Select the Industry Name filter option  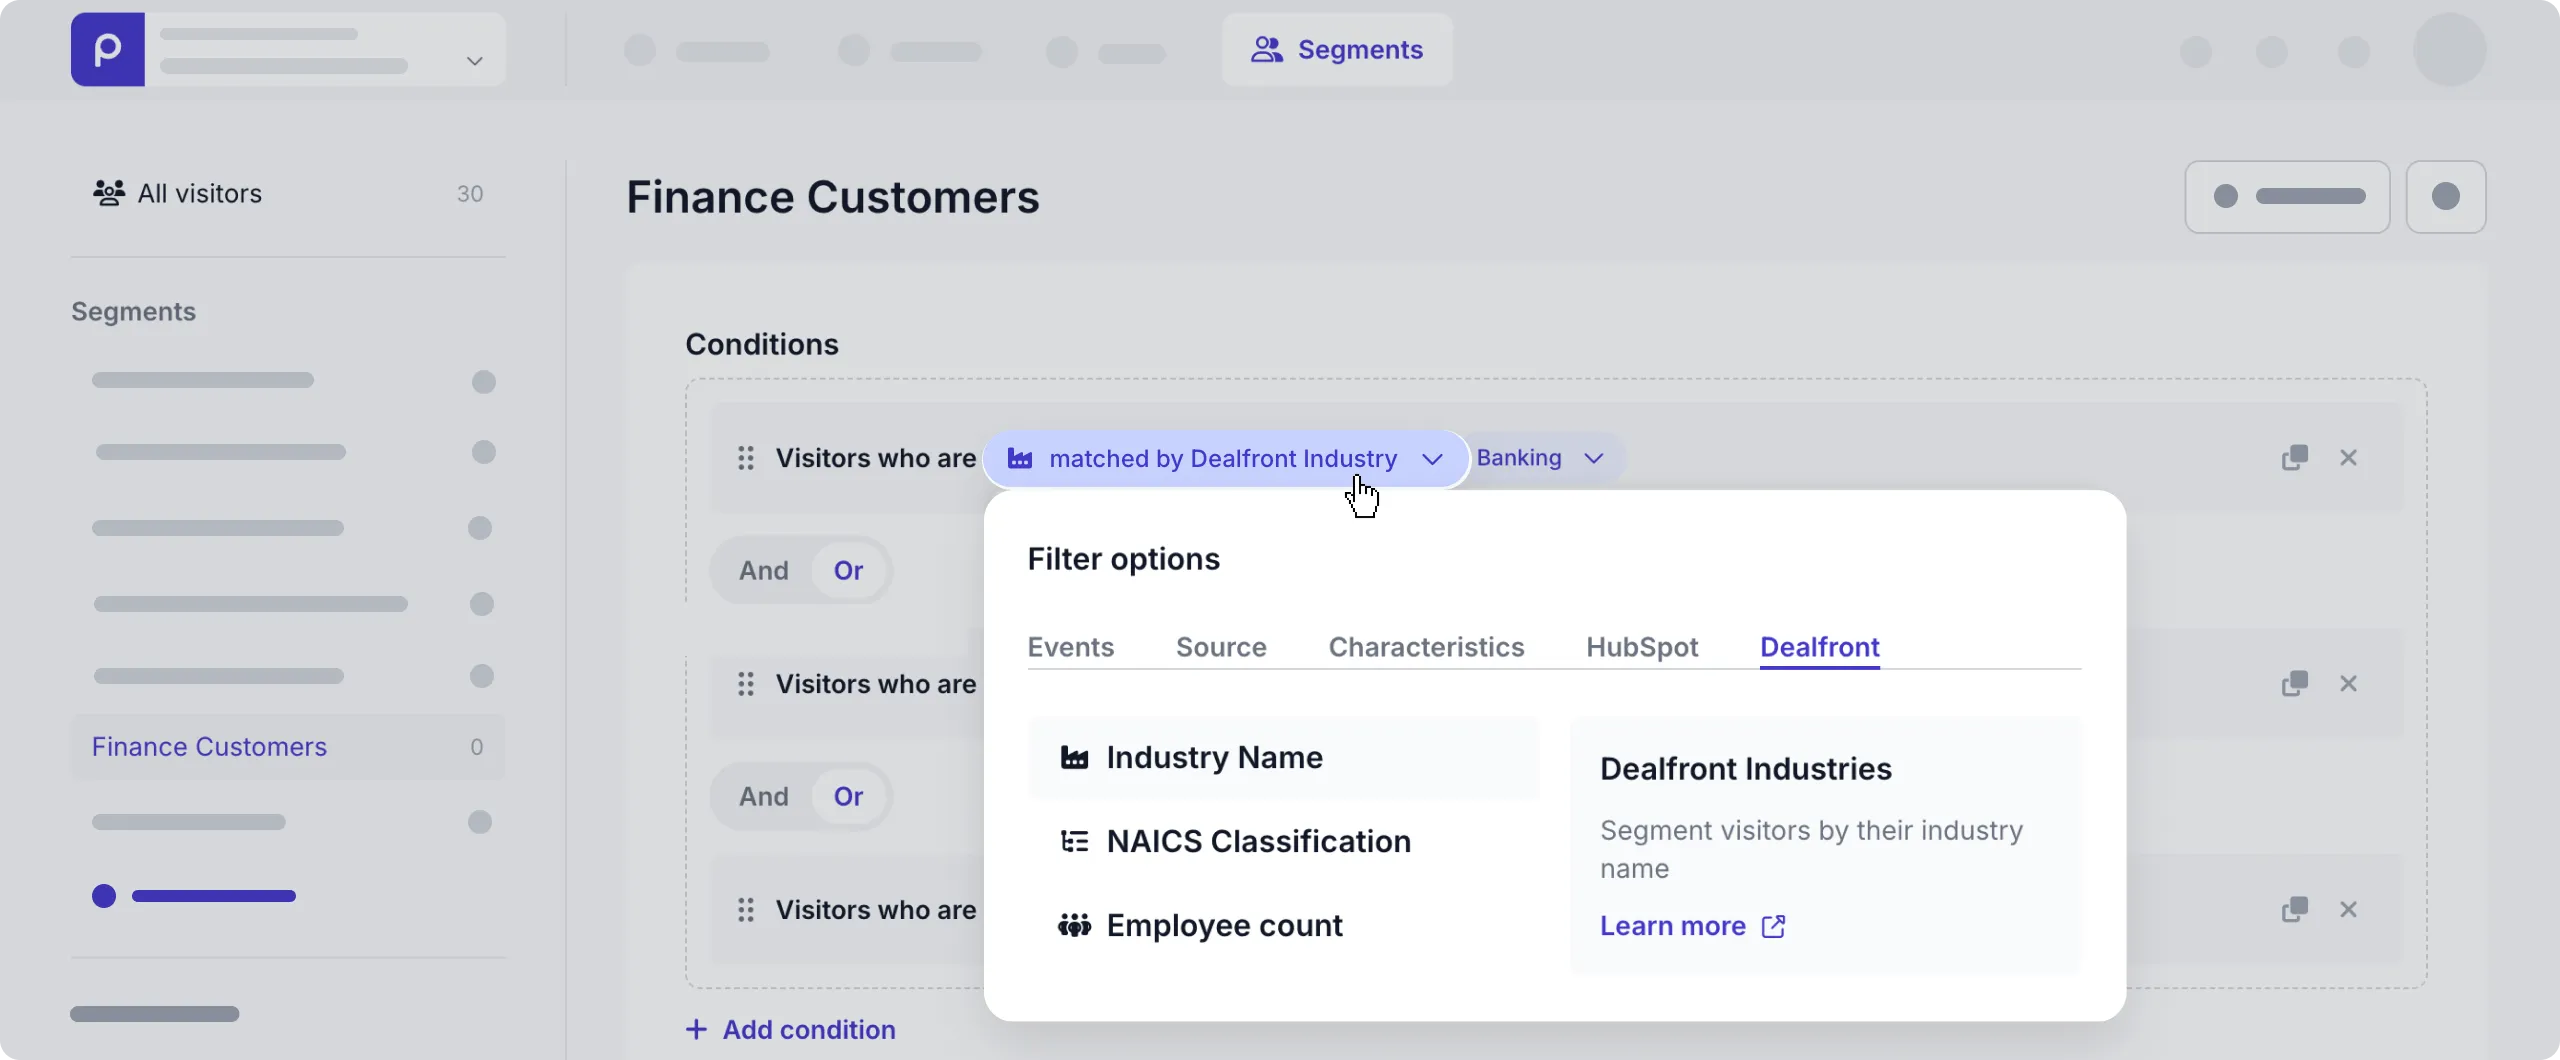1213,757
